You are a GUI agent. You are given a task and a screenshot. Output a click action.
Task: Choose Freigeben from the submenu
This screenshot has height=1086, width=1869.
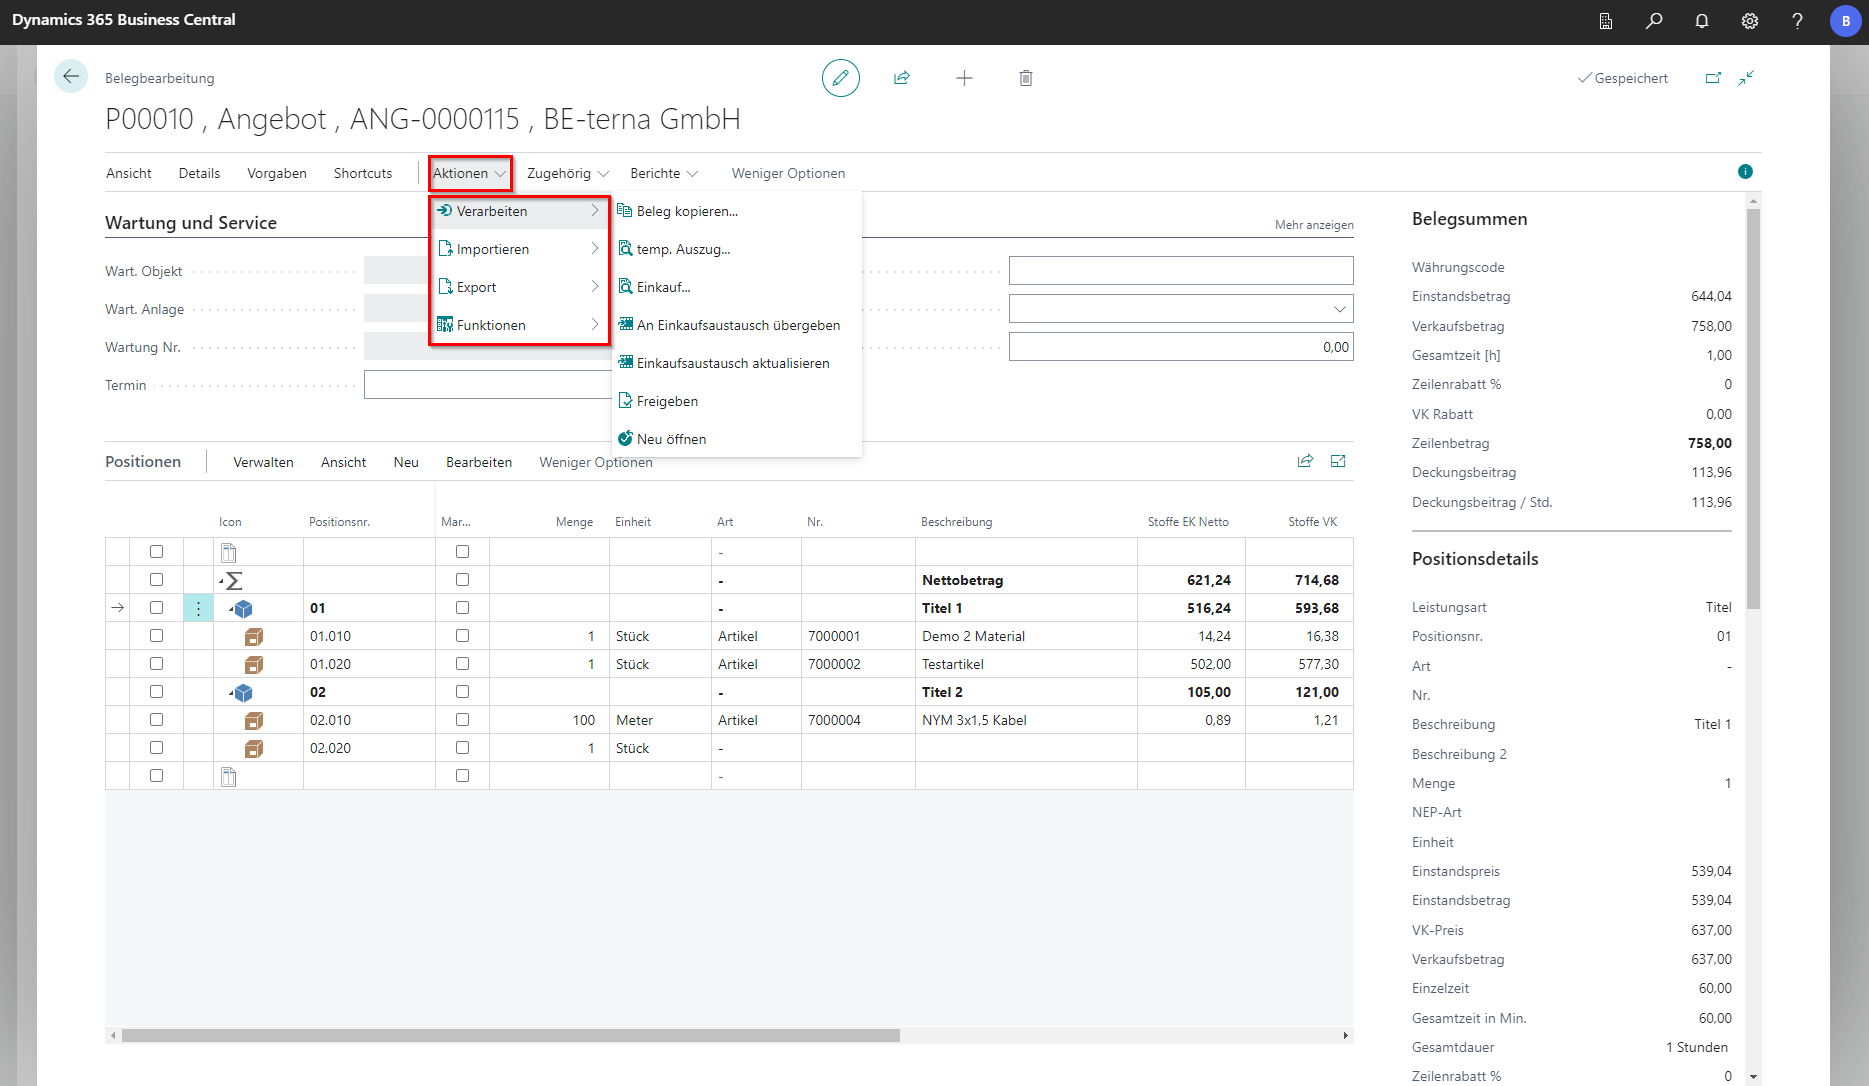667,401
